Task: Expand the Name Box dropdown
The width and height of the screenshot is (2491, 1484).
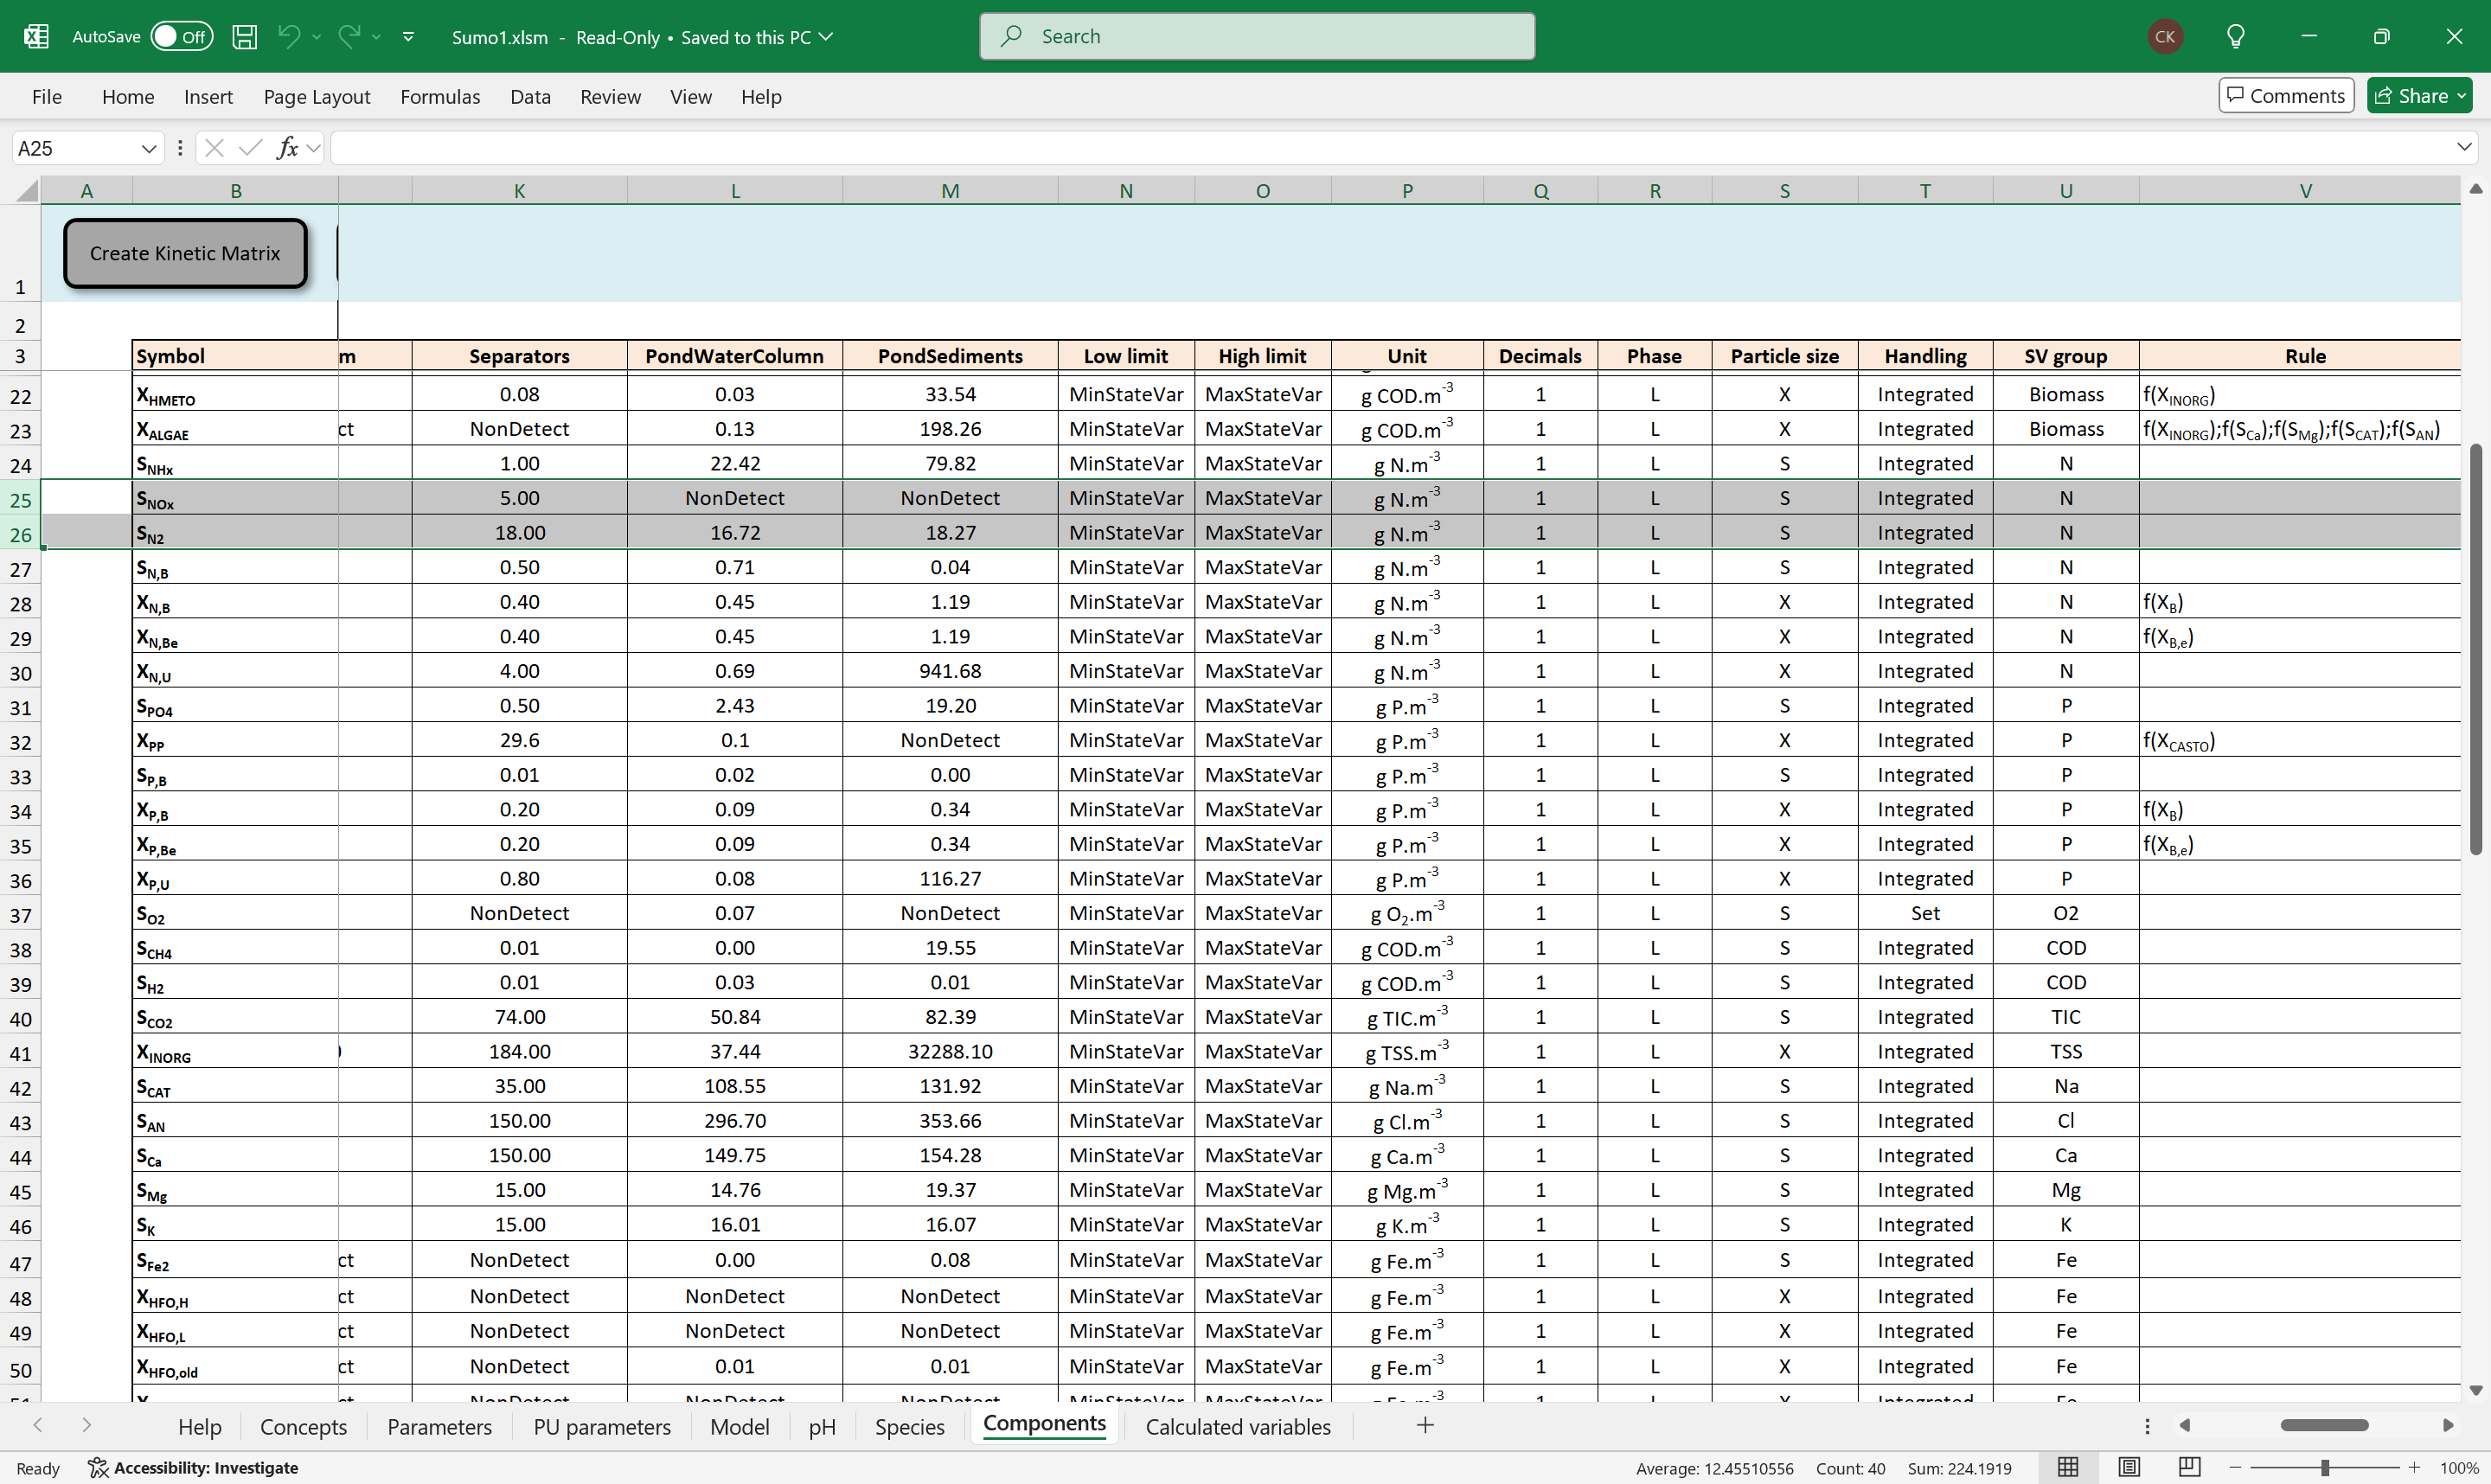Action: [149, 148]
